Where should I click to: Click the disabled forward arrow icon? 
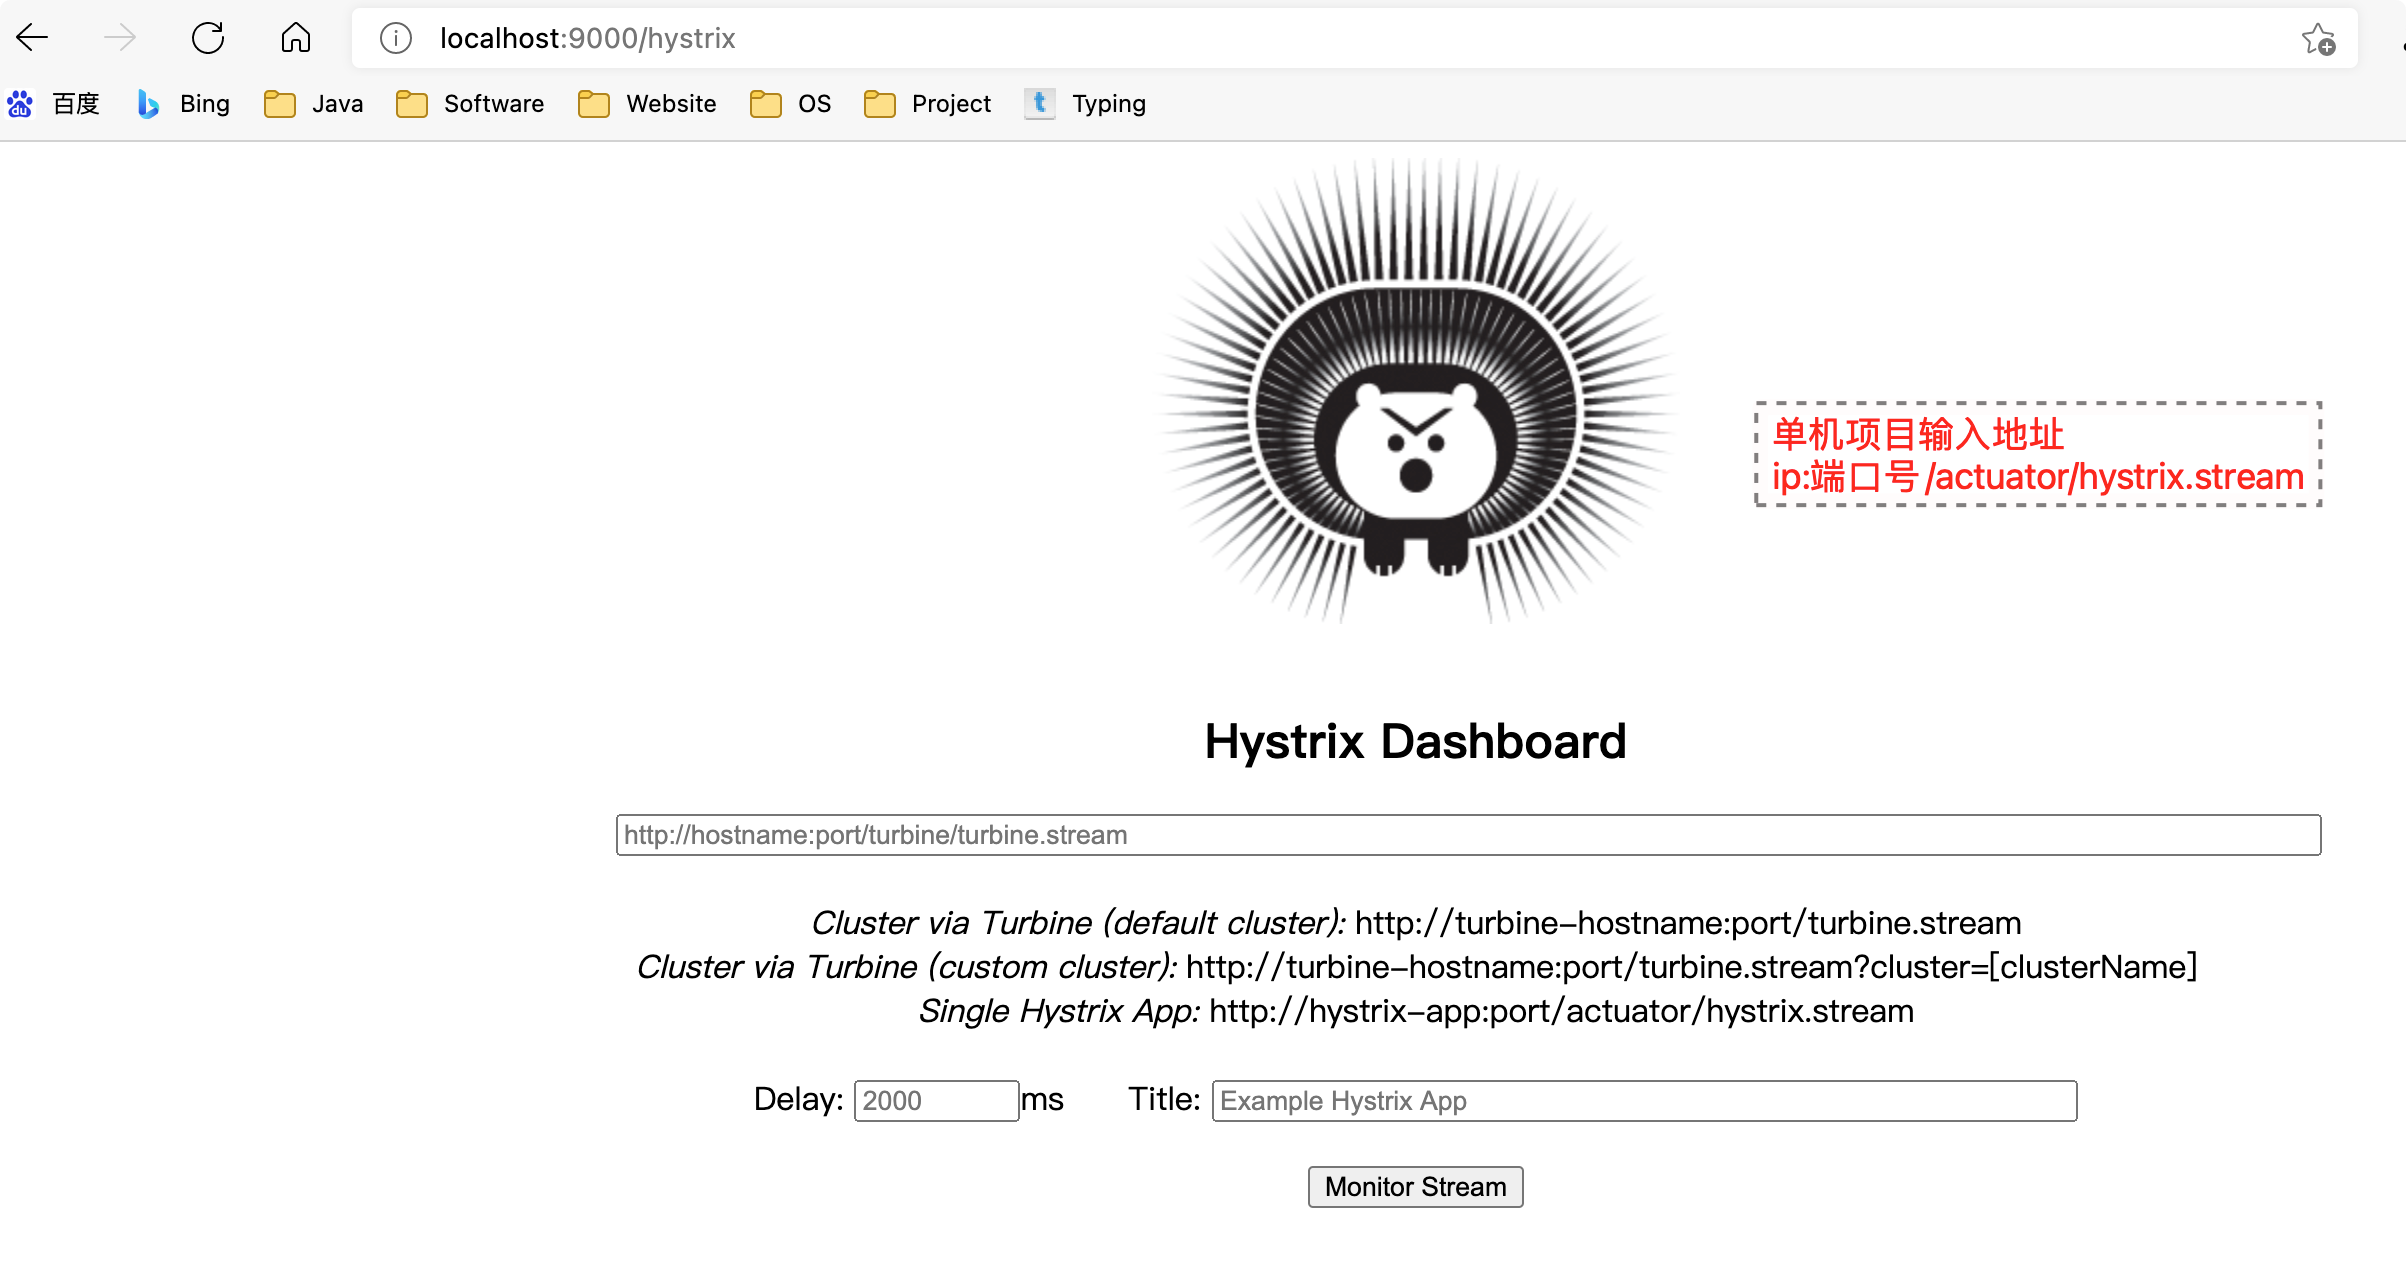click(x=120, y=38)
